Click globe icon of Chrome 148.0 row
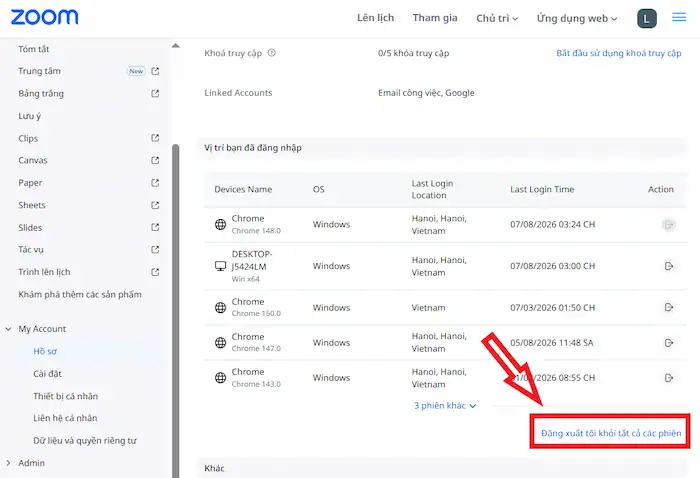The height and width of the screenshot is (478, 700). point(221,224)
